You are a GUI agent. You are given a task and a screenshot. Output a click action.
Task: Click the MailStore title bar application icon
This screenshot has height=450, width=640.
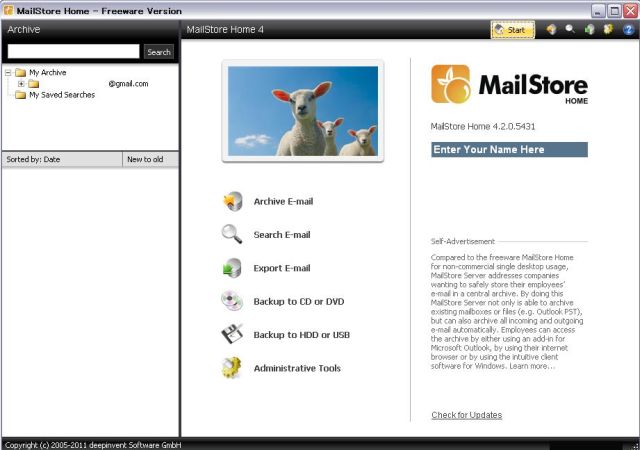click(x=8, y=11)
